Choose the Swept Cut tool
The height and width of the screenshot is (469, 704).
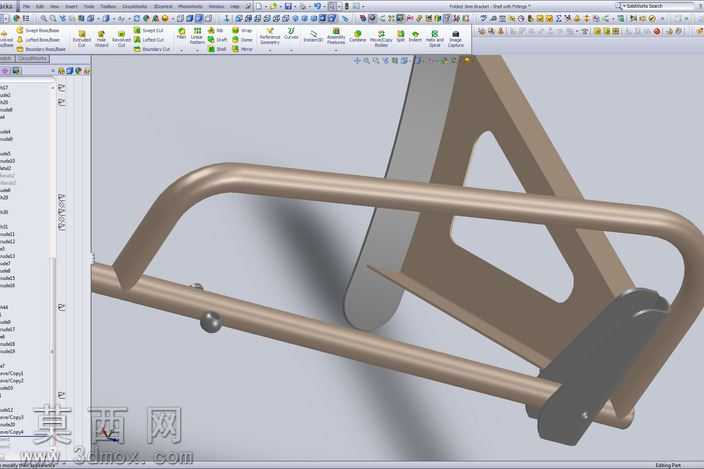(149, 30)
